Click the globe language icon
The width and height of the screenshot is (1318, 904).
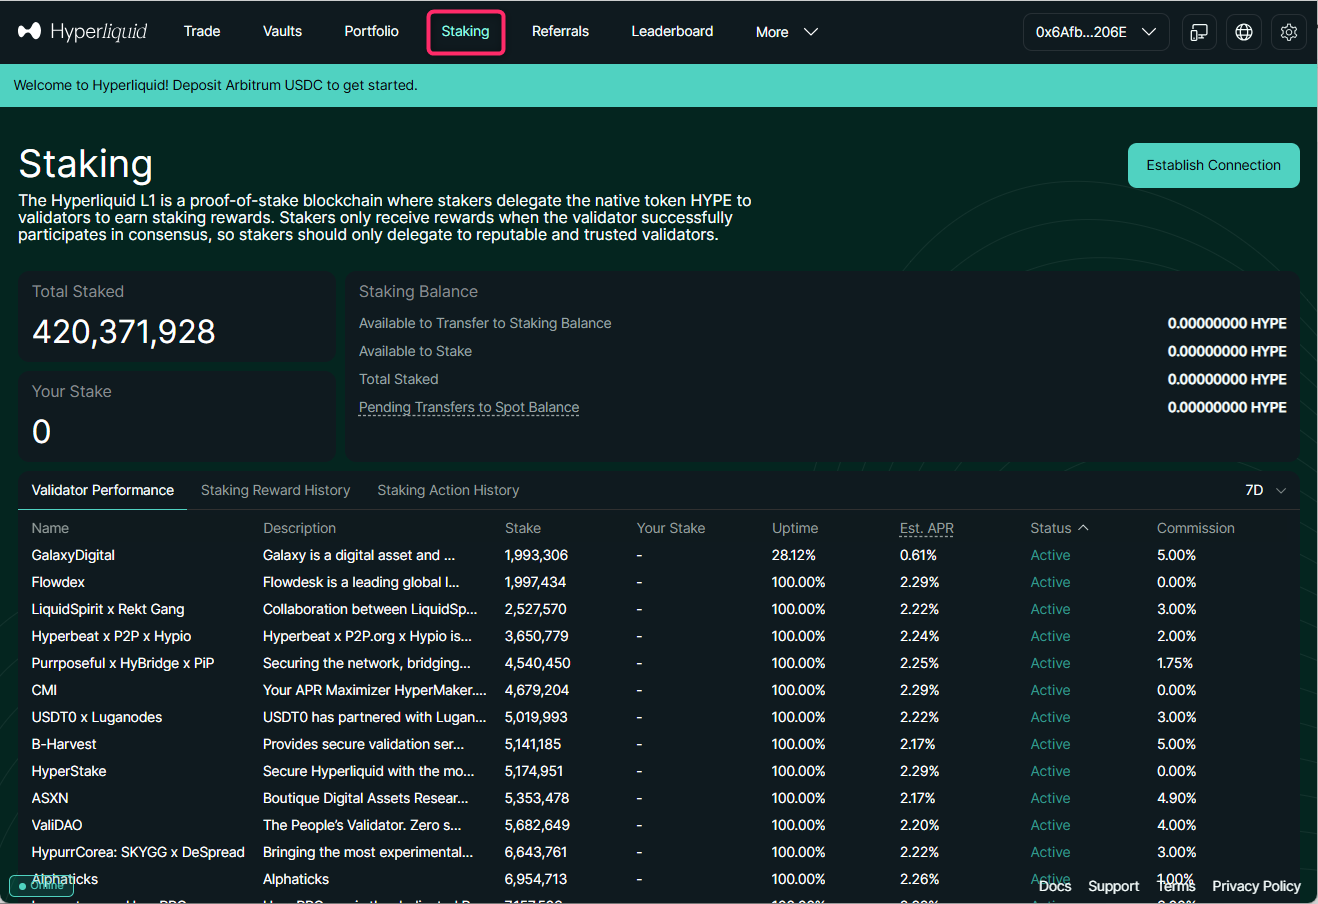pos(1243,32)
